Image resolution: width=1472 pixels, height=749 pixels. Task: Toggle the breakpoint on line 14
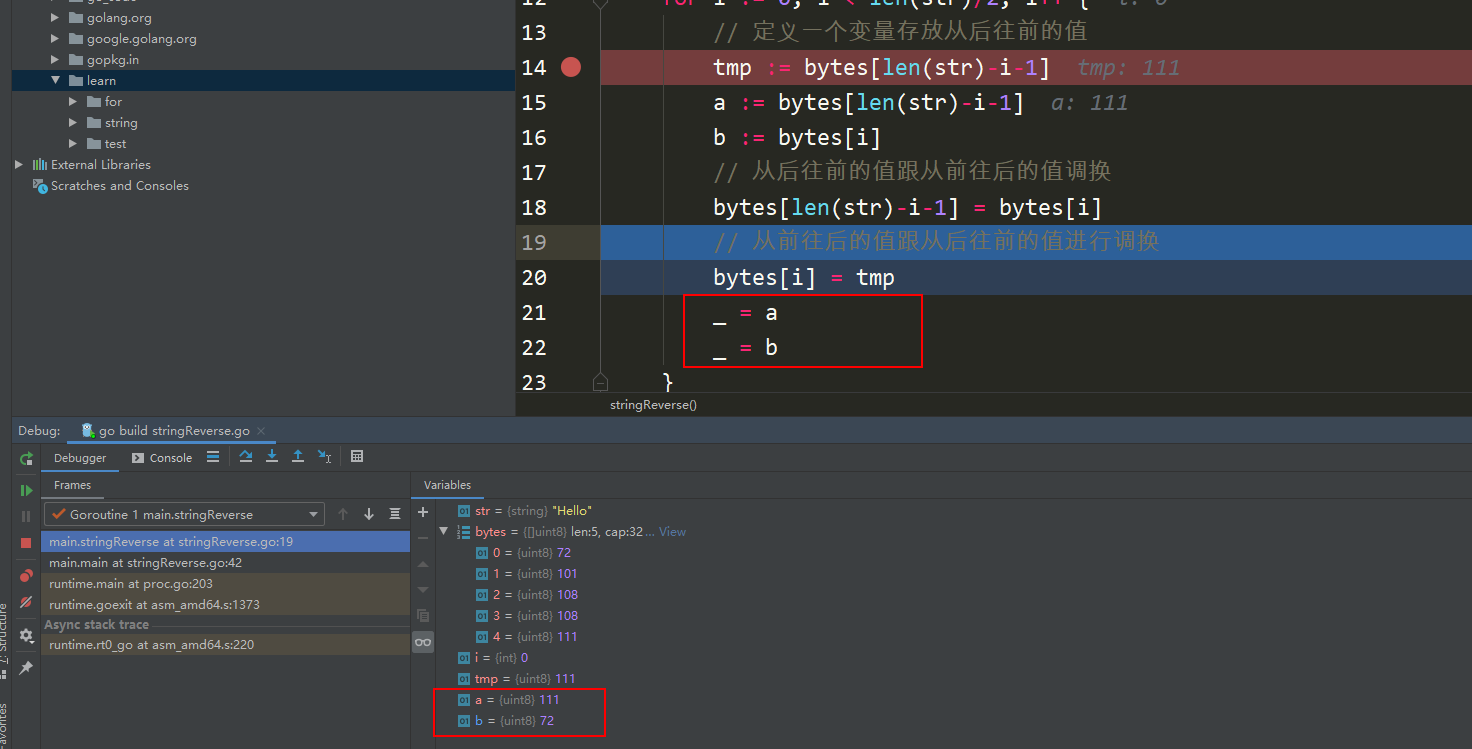point(570,67)
